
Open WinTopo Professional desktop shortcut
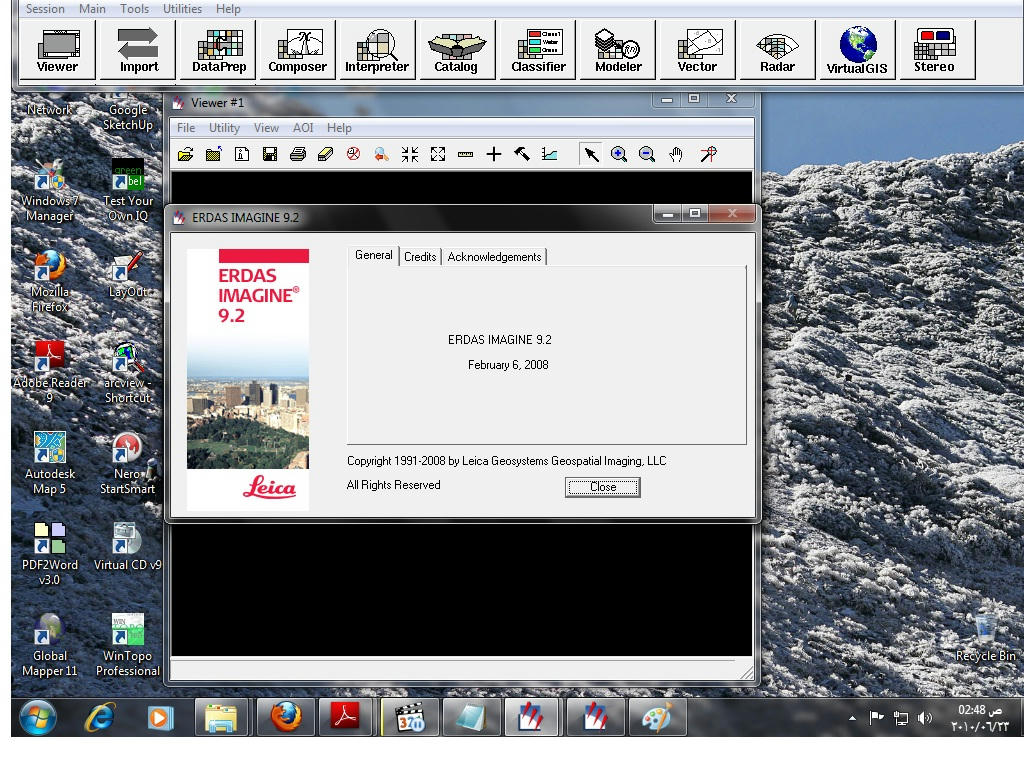tap(127, 645)
